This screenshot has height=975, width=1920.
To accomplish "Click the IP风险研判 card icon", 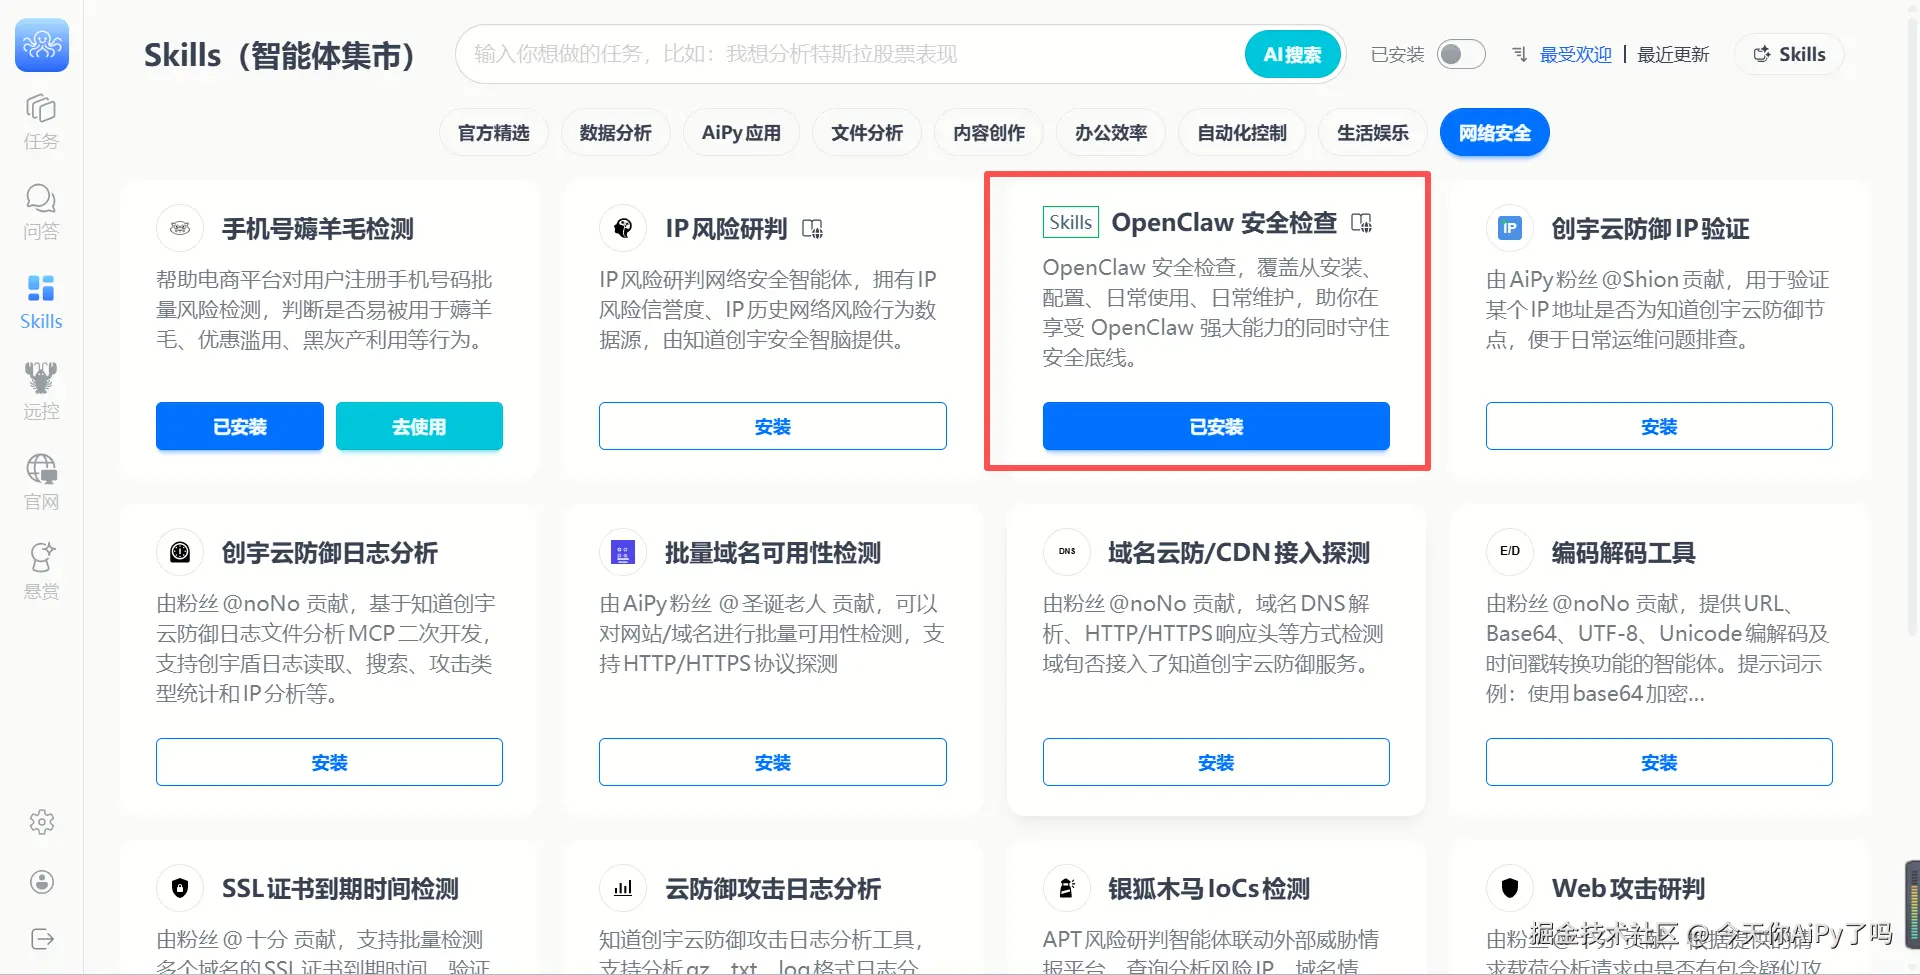I will pos(623,228).
